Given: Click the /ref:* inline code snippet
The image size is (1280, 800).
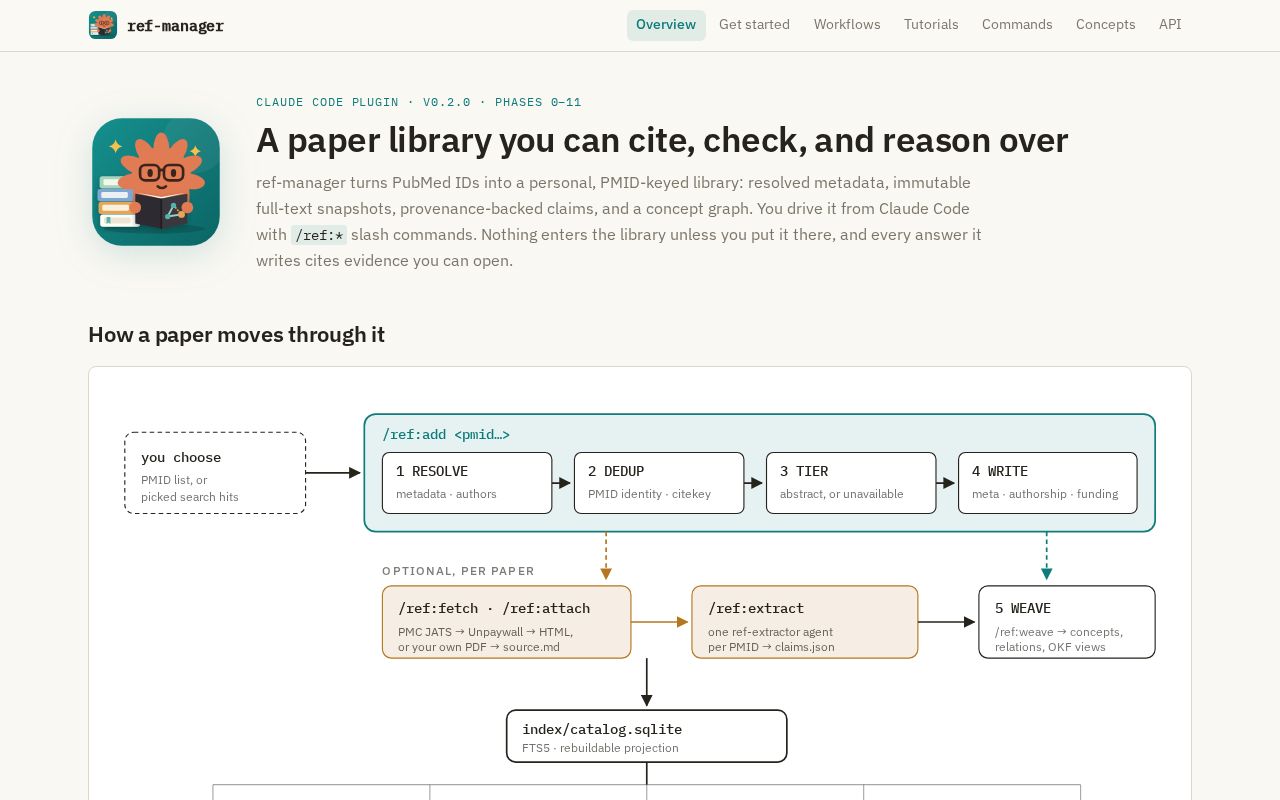Looking at the screenshot, I should [319, 235].
